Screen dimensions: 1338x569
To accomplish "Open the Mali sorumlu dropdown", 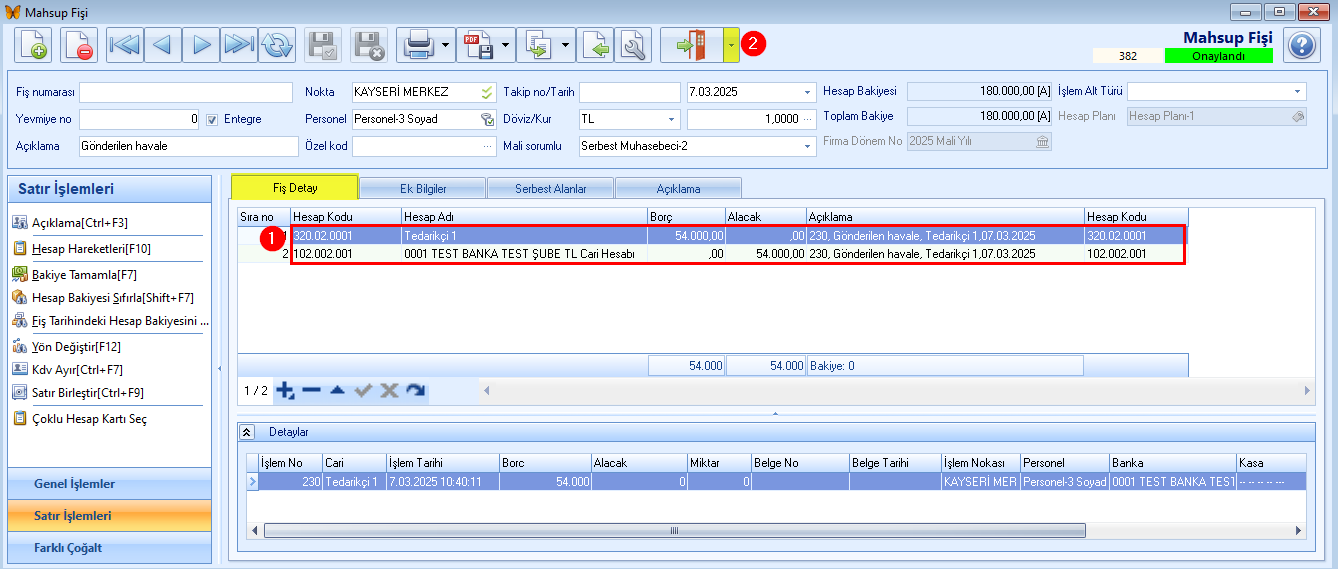I will coord(808,146).
